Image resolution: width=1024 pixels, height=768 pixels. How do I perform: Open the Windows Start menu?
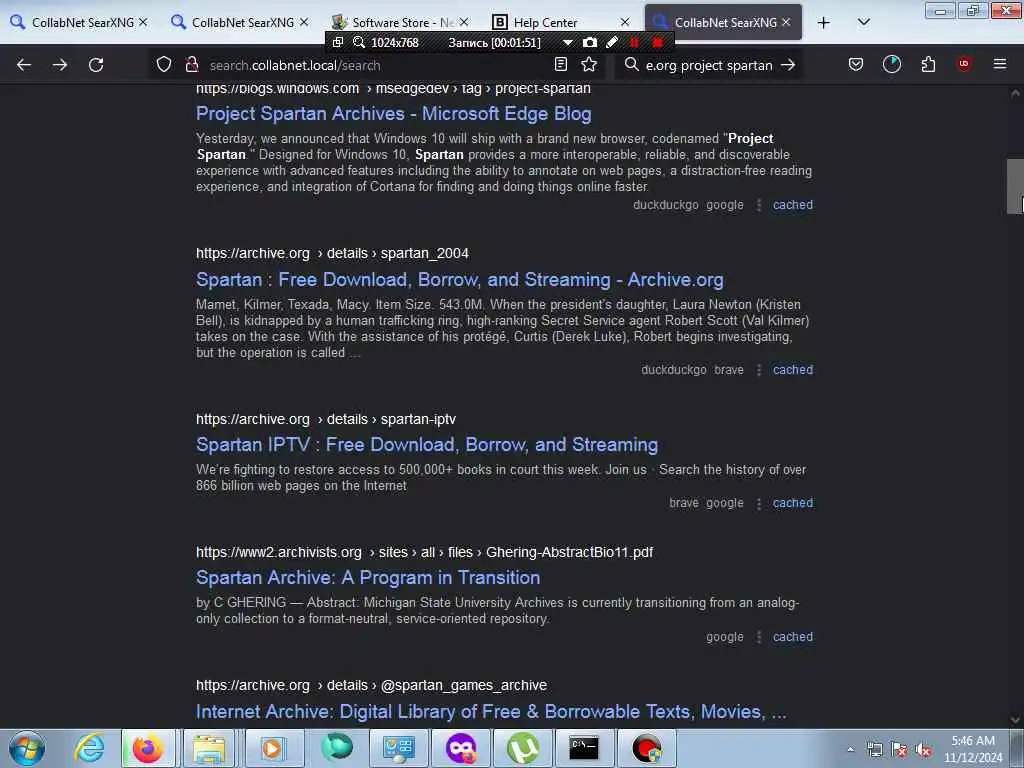tap(27, 748)
